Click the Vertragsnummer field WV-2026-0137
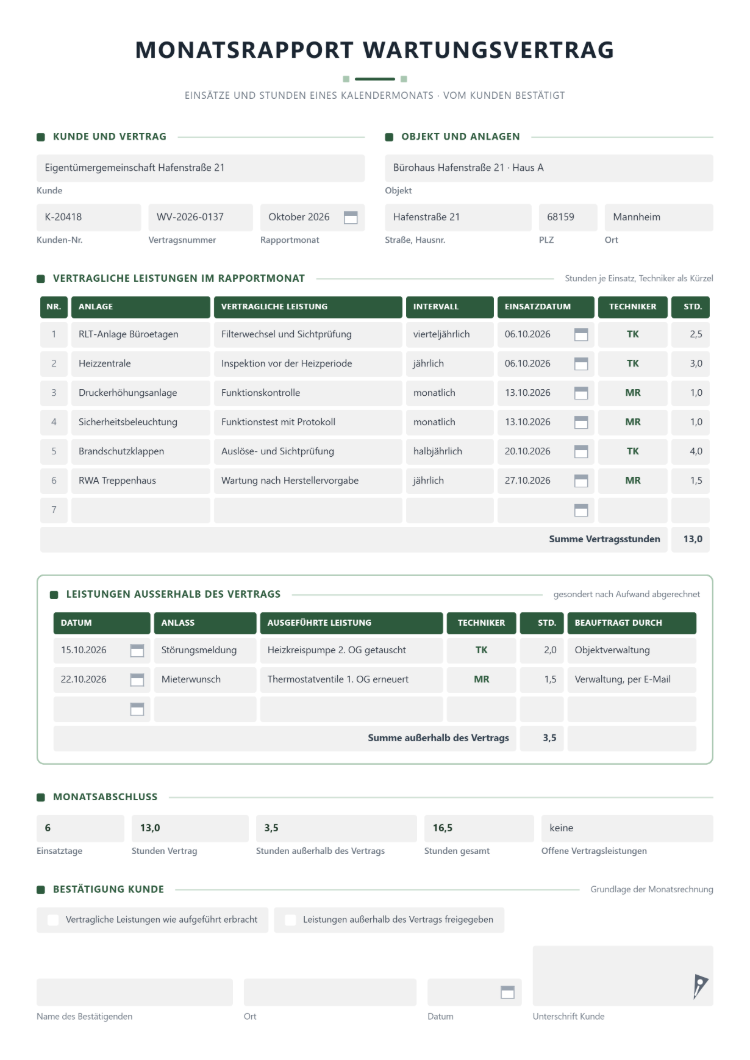 click(x=200, y=217)
